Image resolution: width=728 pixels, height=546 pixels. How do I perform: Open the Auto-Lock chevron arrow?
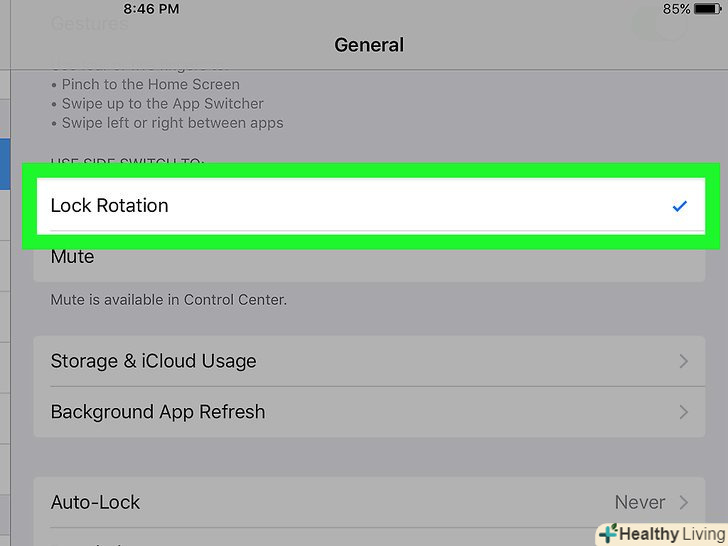(x=684, y=502)
